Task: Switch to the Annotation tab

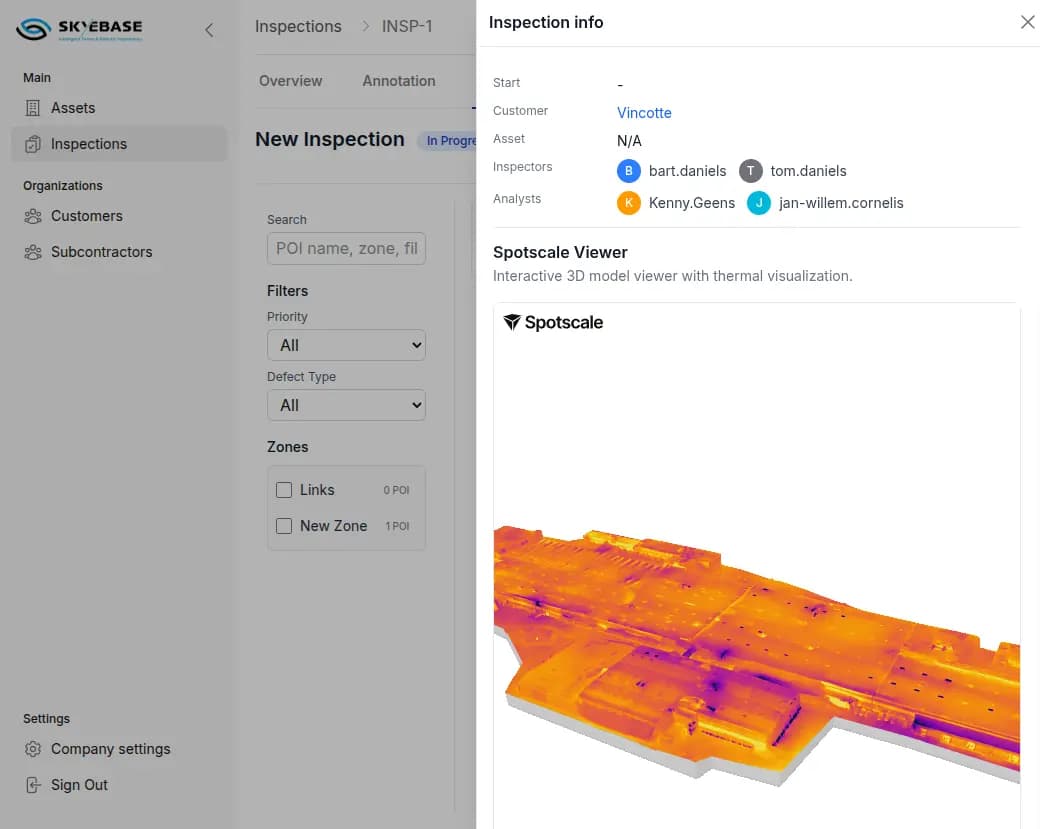Action: [x=398, y=81]
